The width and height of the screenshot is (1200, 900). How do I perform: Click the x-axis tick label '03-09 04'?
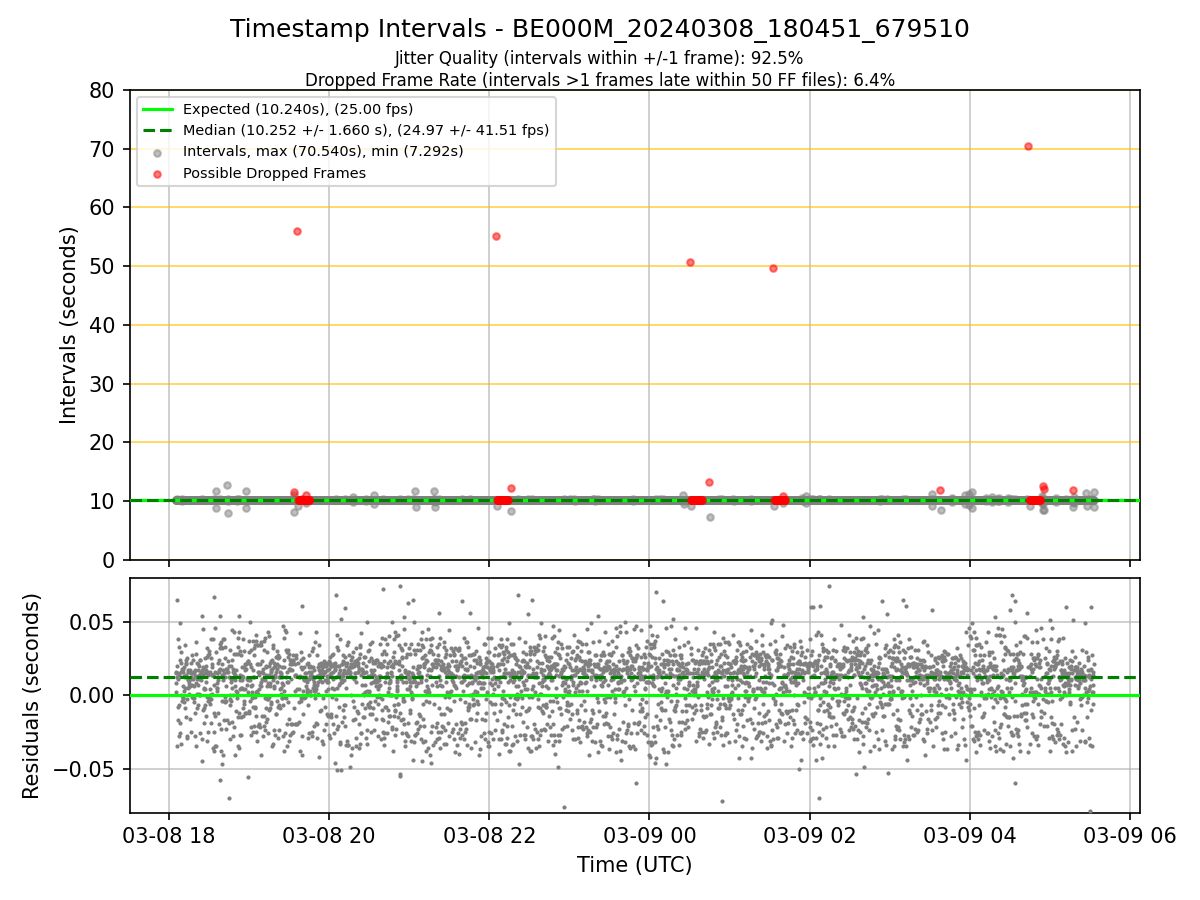coord(969,836)
